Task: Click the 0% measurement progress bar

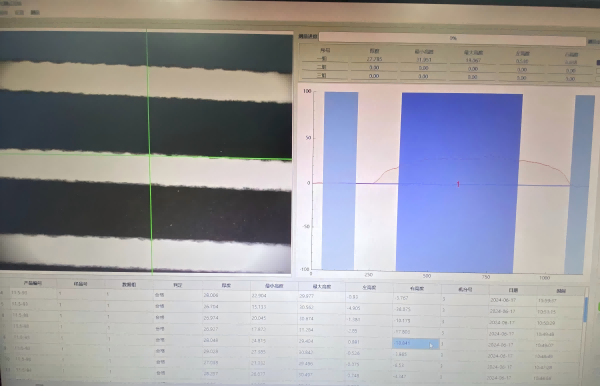Action: click(452, 38)
